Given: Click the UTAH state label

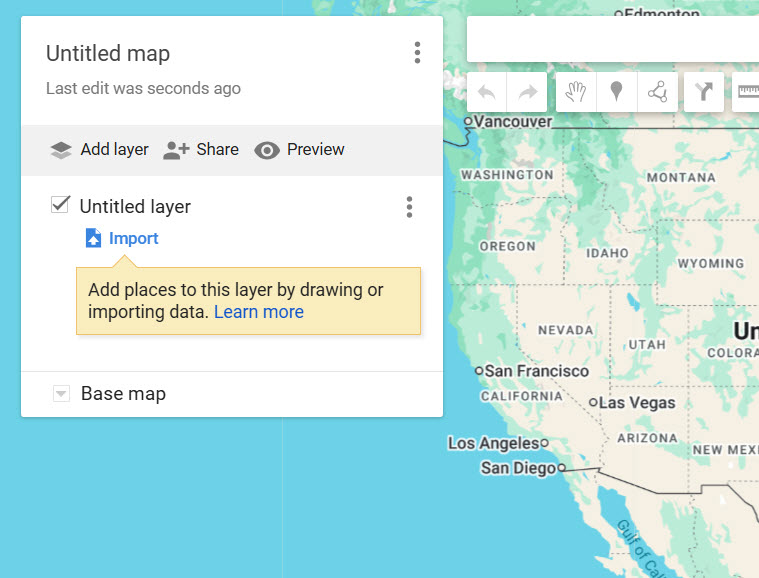Looking at the screenshot, I should click(647, 345).
